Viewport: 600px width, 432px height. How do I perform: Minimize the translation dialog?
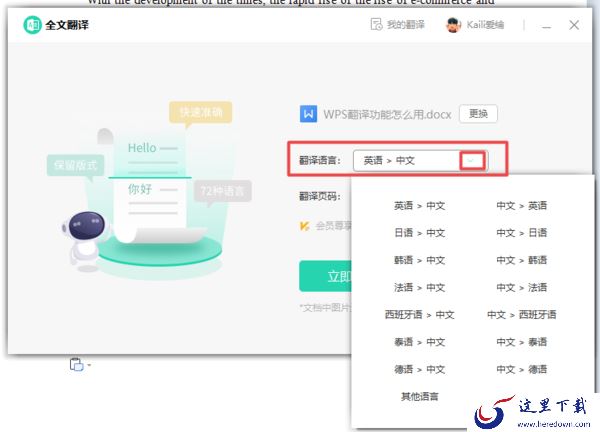(546, 26)
